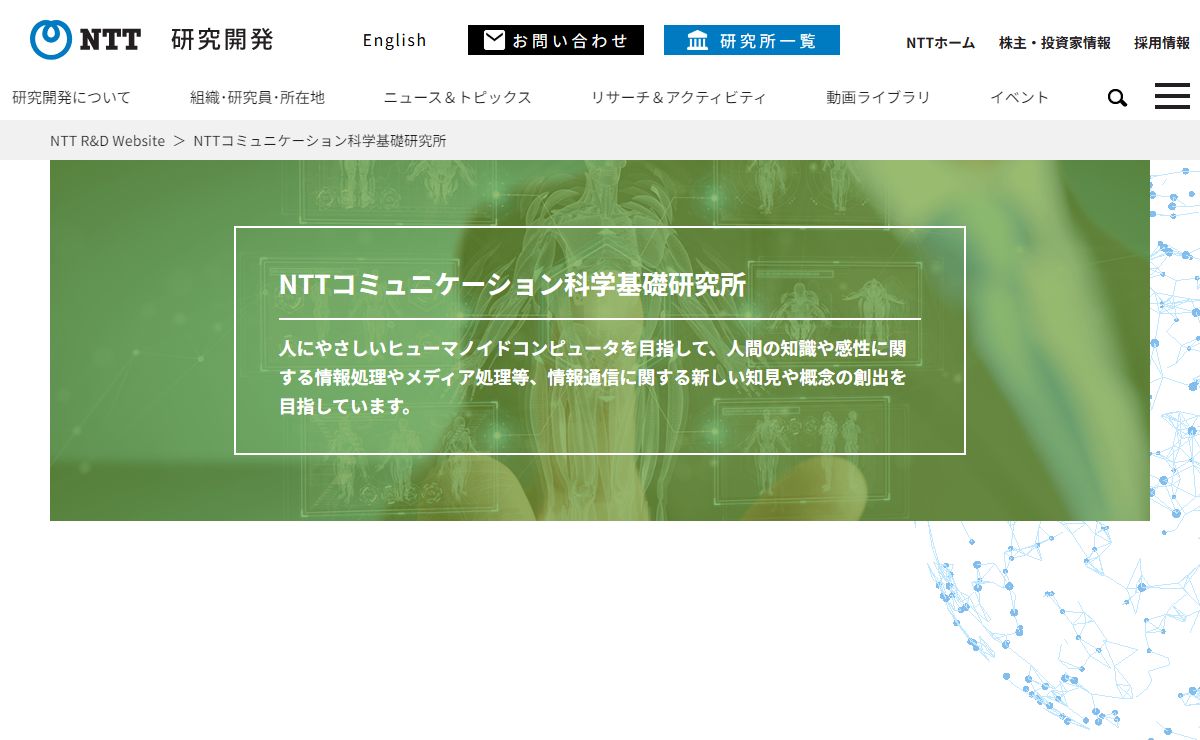1200x740 pixels.
Task: Open the 組織・研究員・所在地 menu
Action: [257, 97]
